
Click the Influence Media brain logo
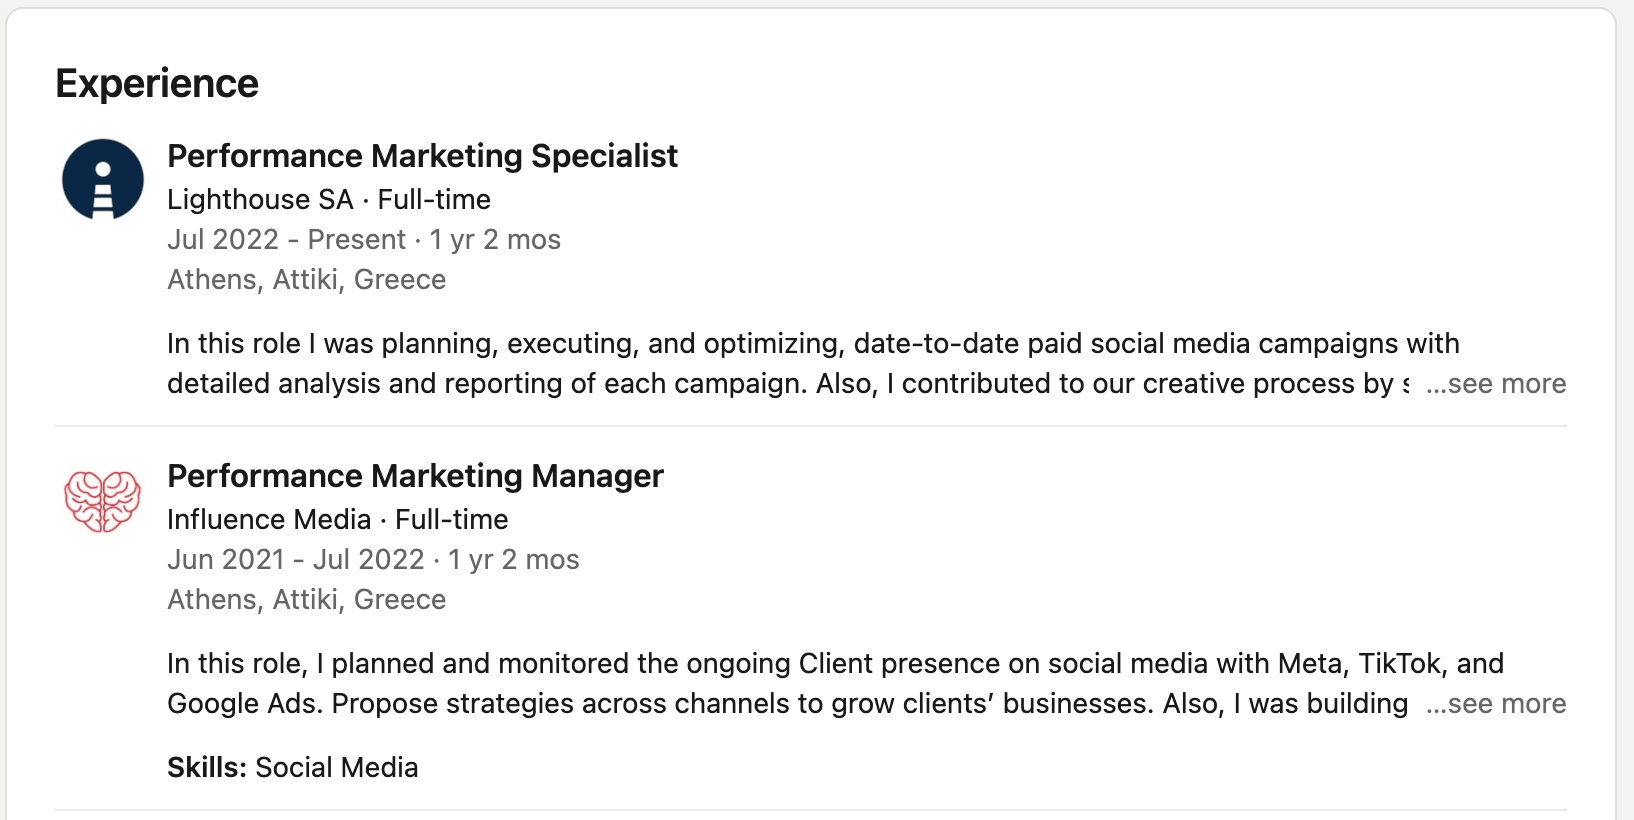(102, 500)
